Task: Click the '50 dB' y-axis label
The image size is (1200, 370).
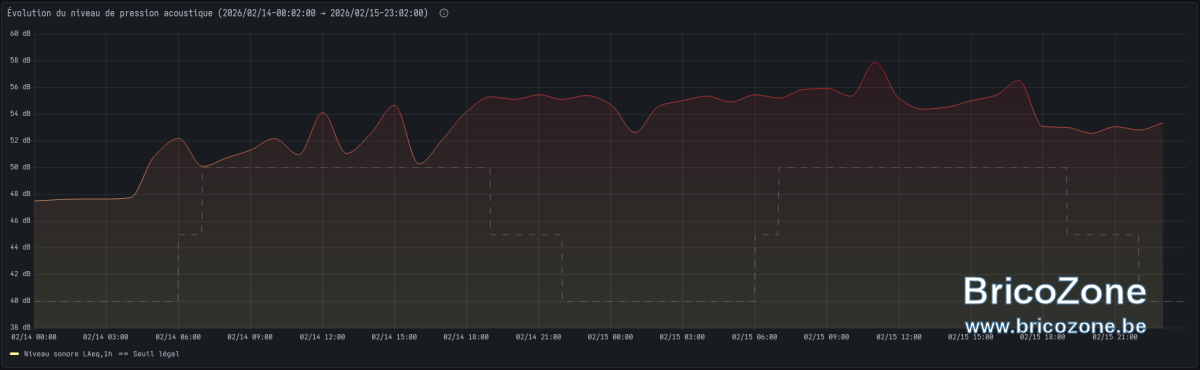Action: click(x=20, y=167)
